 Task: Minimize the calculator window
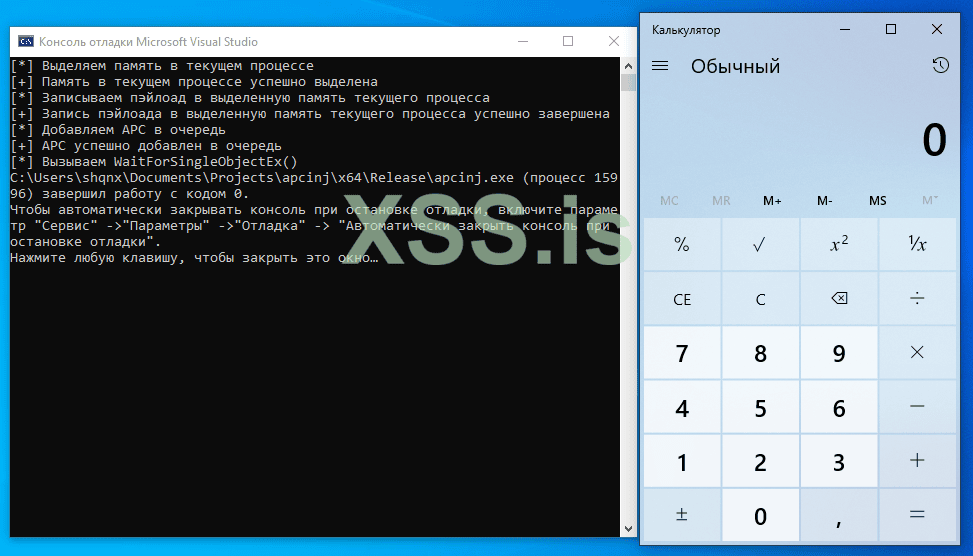click(x=845, y=29)
